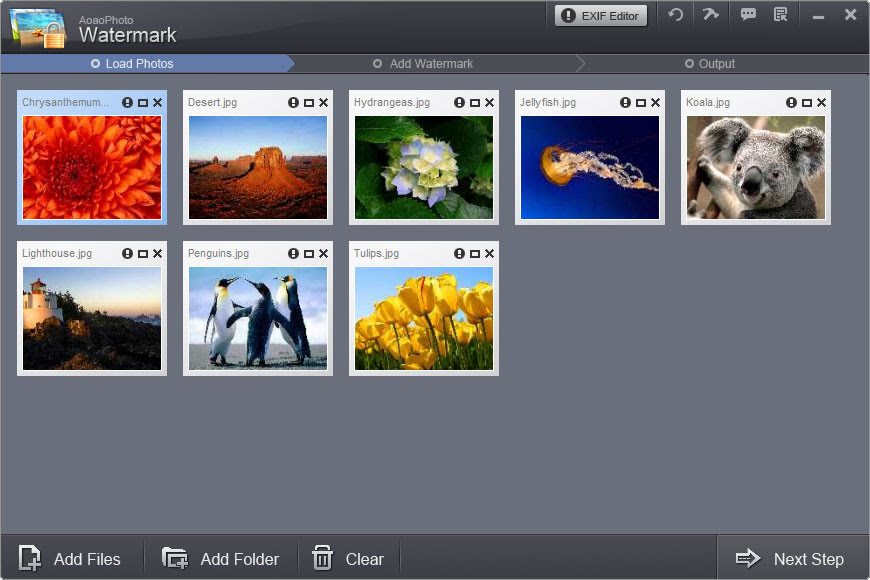Show EXIF info for Koala.jpg

click(791, 103)
